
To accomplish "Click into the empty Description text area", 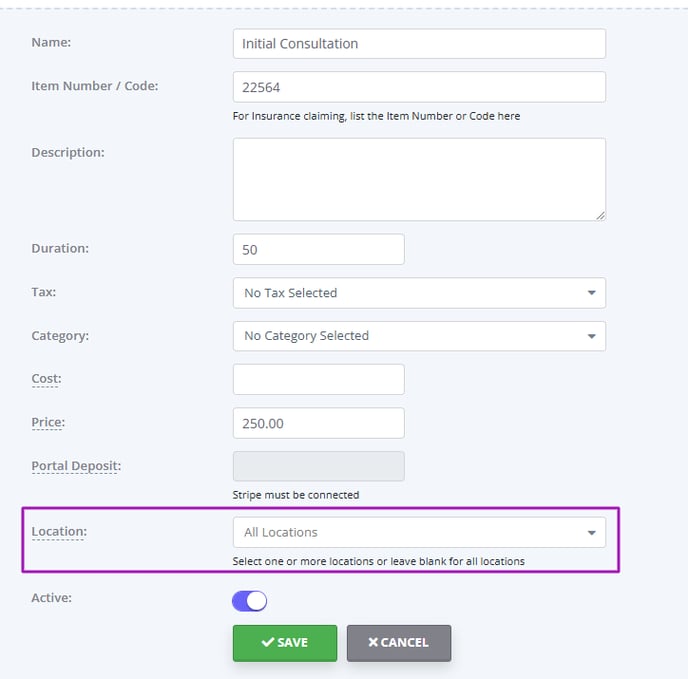I will coord(419,180).
